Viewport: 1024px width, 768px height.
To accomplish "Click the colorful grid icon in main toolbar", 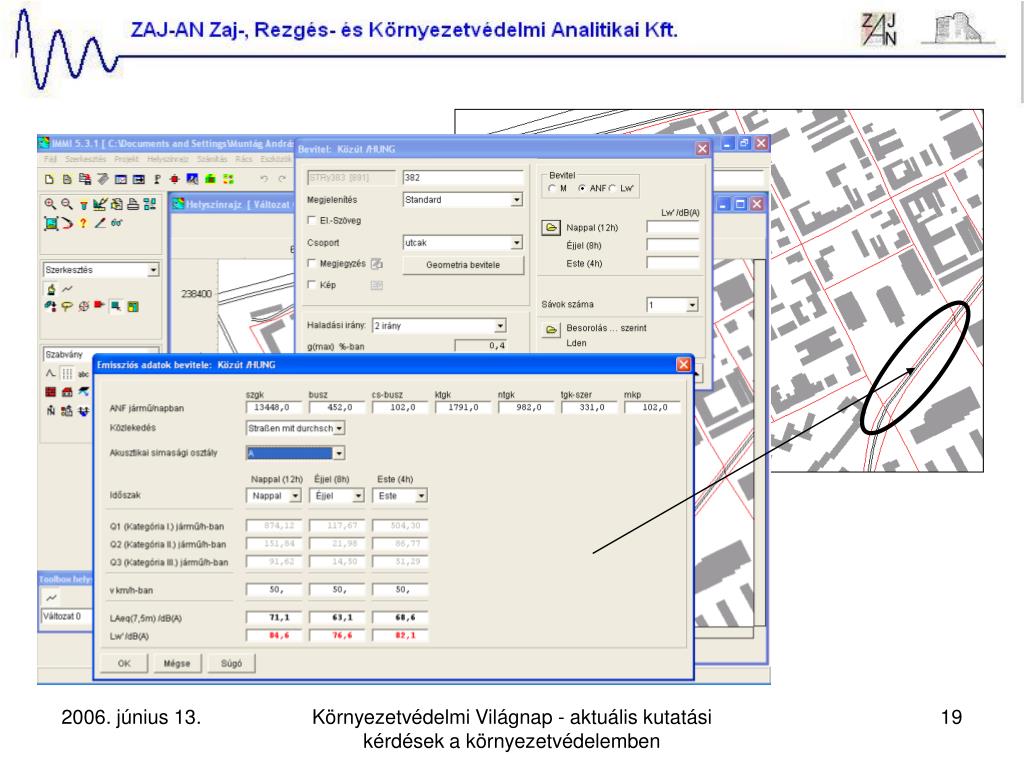I will point(228,179).
